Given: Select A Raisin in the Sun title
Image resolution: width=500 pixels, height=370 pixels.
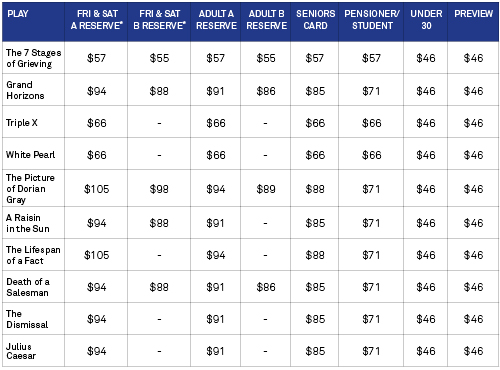Looking at the screenshot, I should point(28,223).
